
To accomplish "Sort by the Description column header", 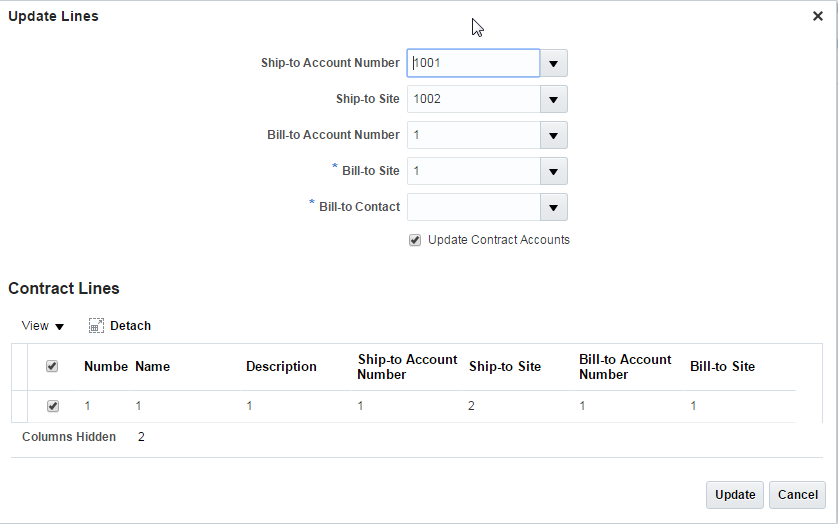I will click(x=281, y=367).
